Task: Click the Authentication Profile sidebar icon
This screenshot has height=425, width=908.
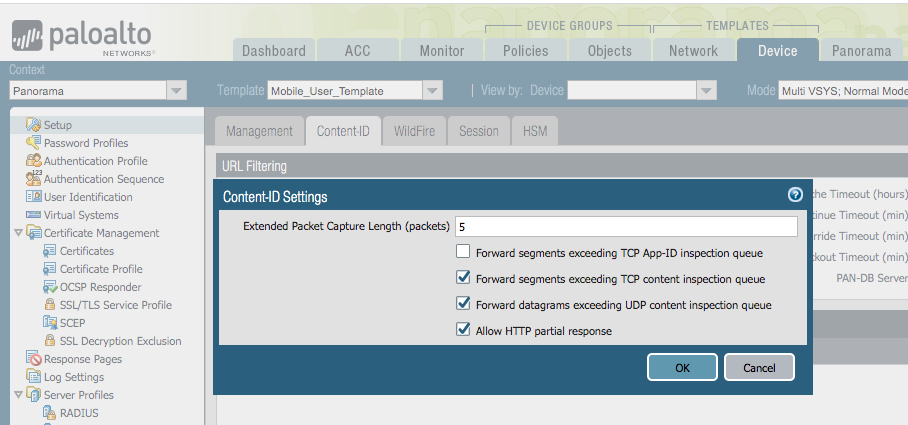Action: coord(34,161)
